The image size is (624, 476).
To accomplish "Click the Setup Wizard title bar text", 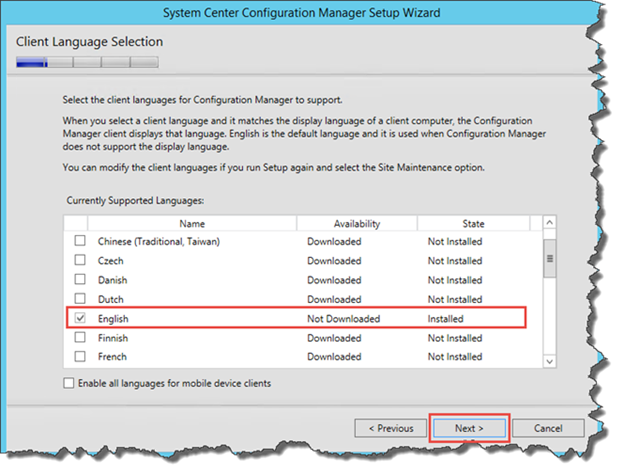I will coord(301,12).
